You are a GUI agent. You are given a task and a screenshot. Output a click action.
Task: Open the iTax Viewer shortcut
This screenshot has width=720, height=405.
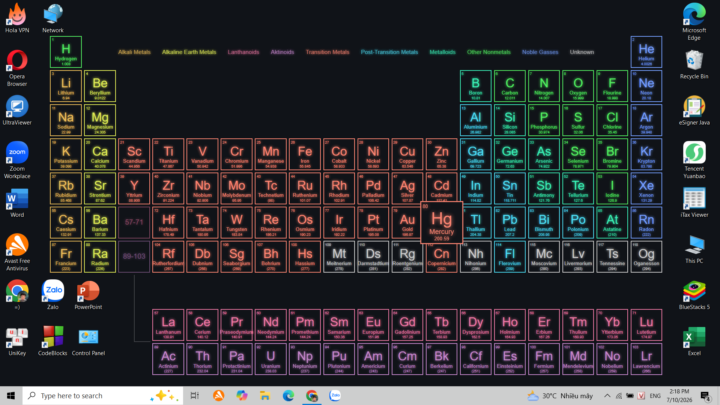(694, 202)
